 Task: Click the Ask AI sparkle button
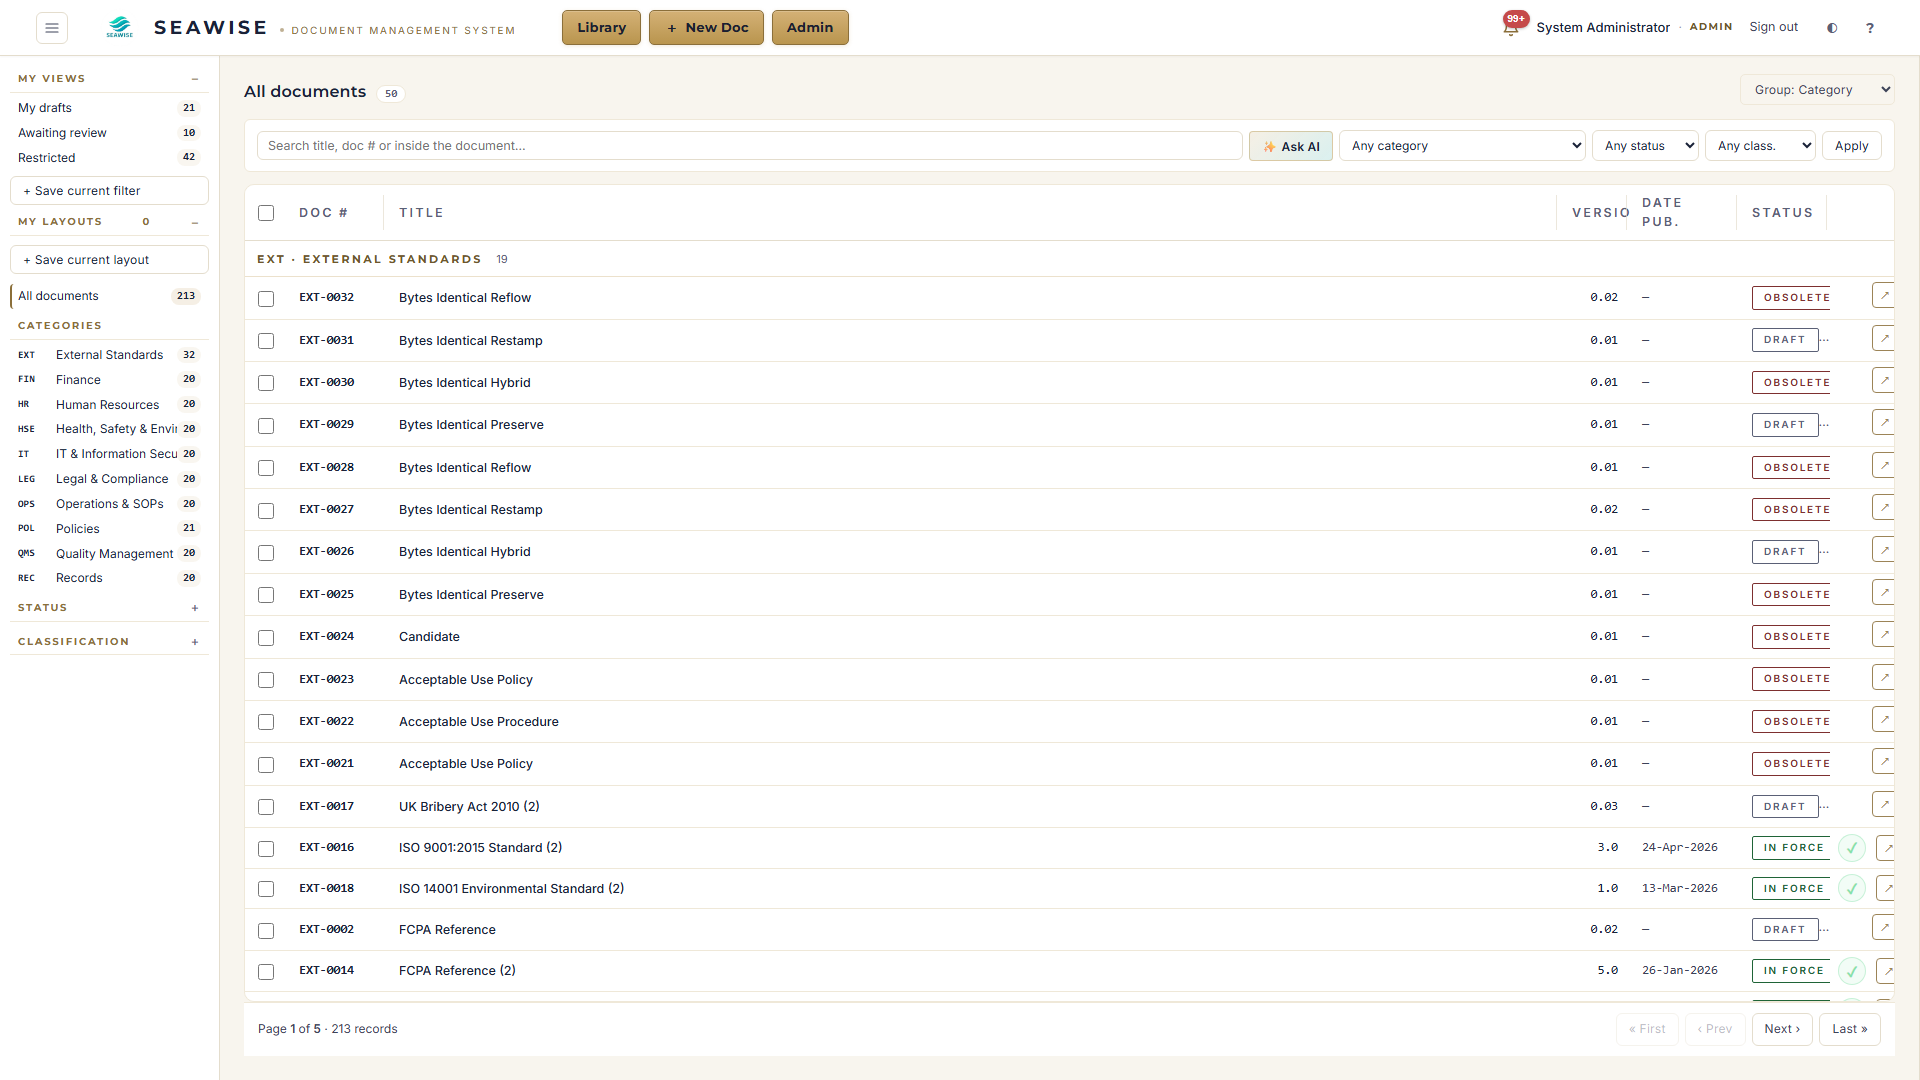[1290, 146]
